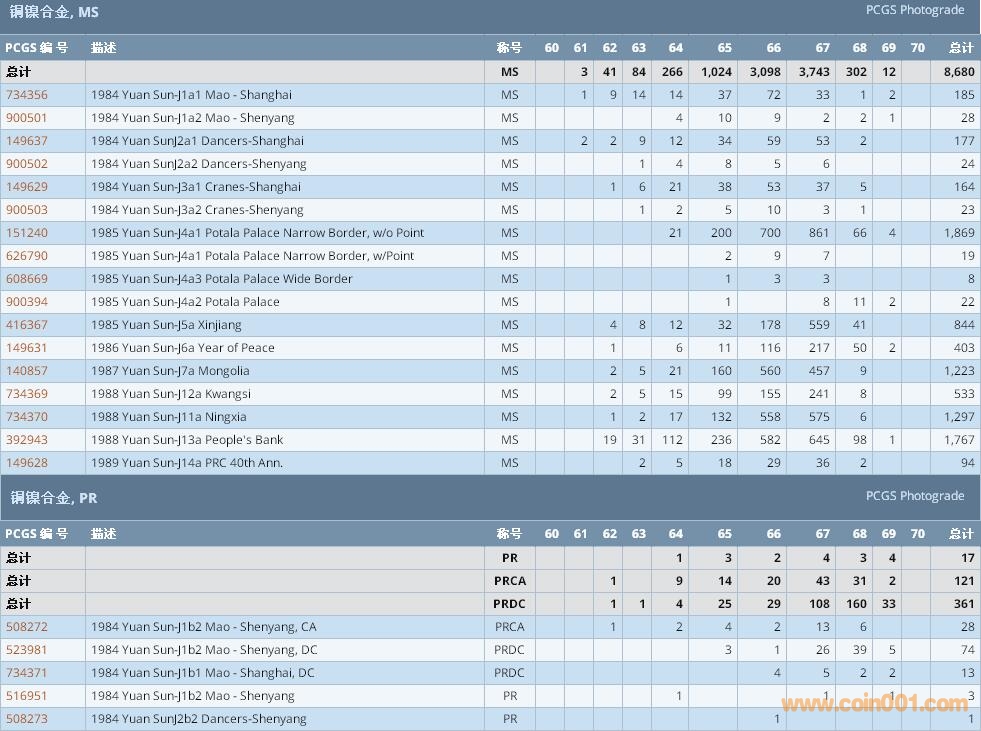Click PCGS number 508272 in PR table
The width and height of the screenshot is (981, 731).
27,627
